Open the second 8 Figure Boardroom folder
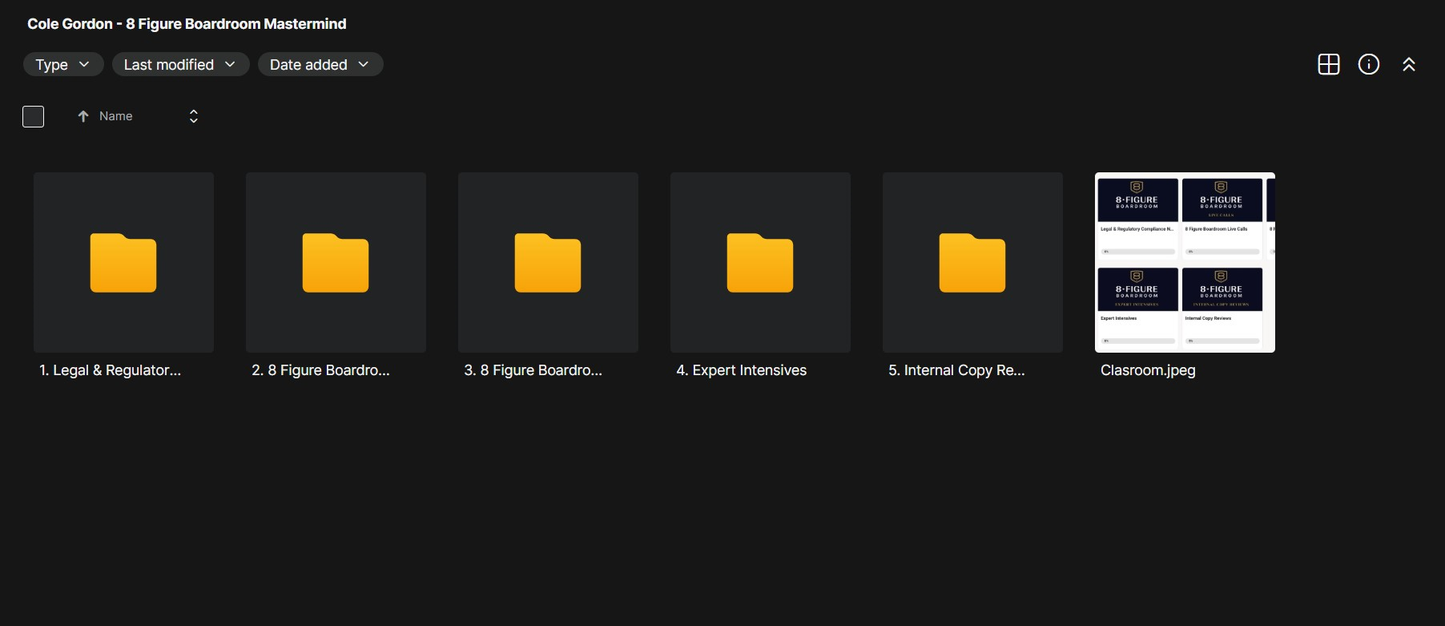The width and height of the screenshot is (1445, 626). (x=335, y=262)
